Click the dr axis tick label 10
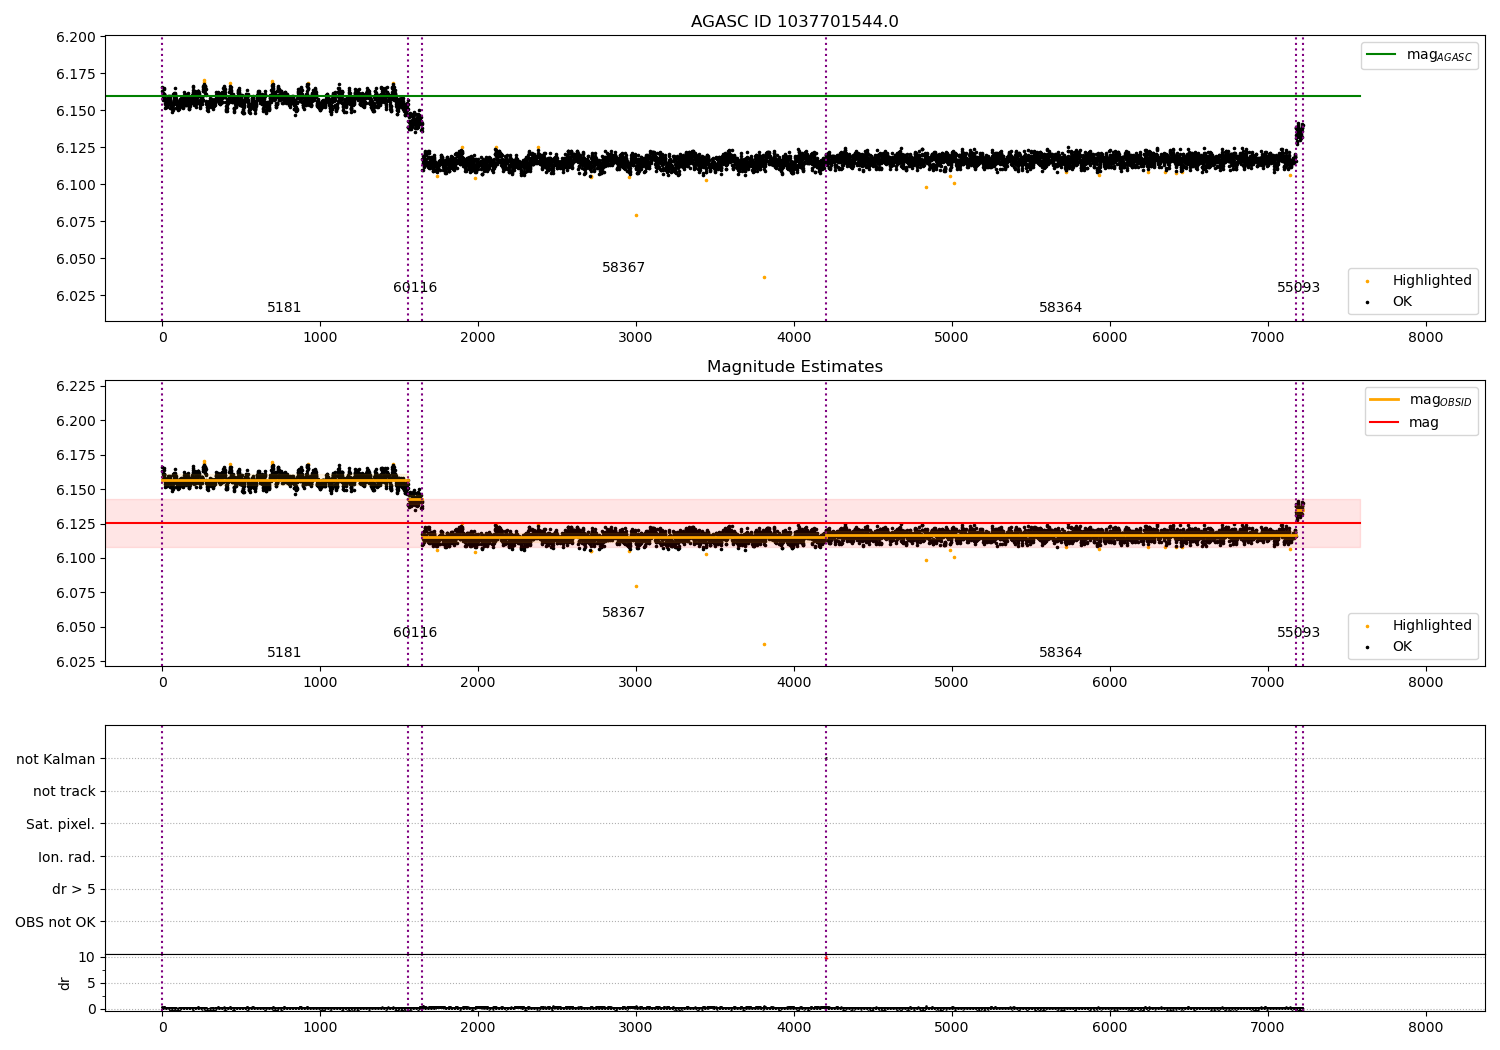This screenshot has width=1500, height=1050. click(x=87, y=957)
